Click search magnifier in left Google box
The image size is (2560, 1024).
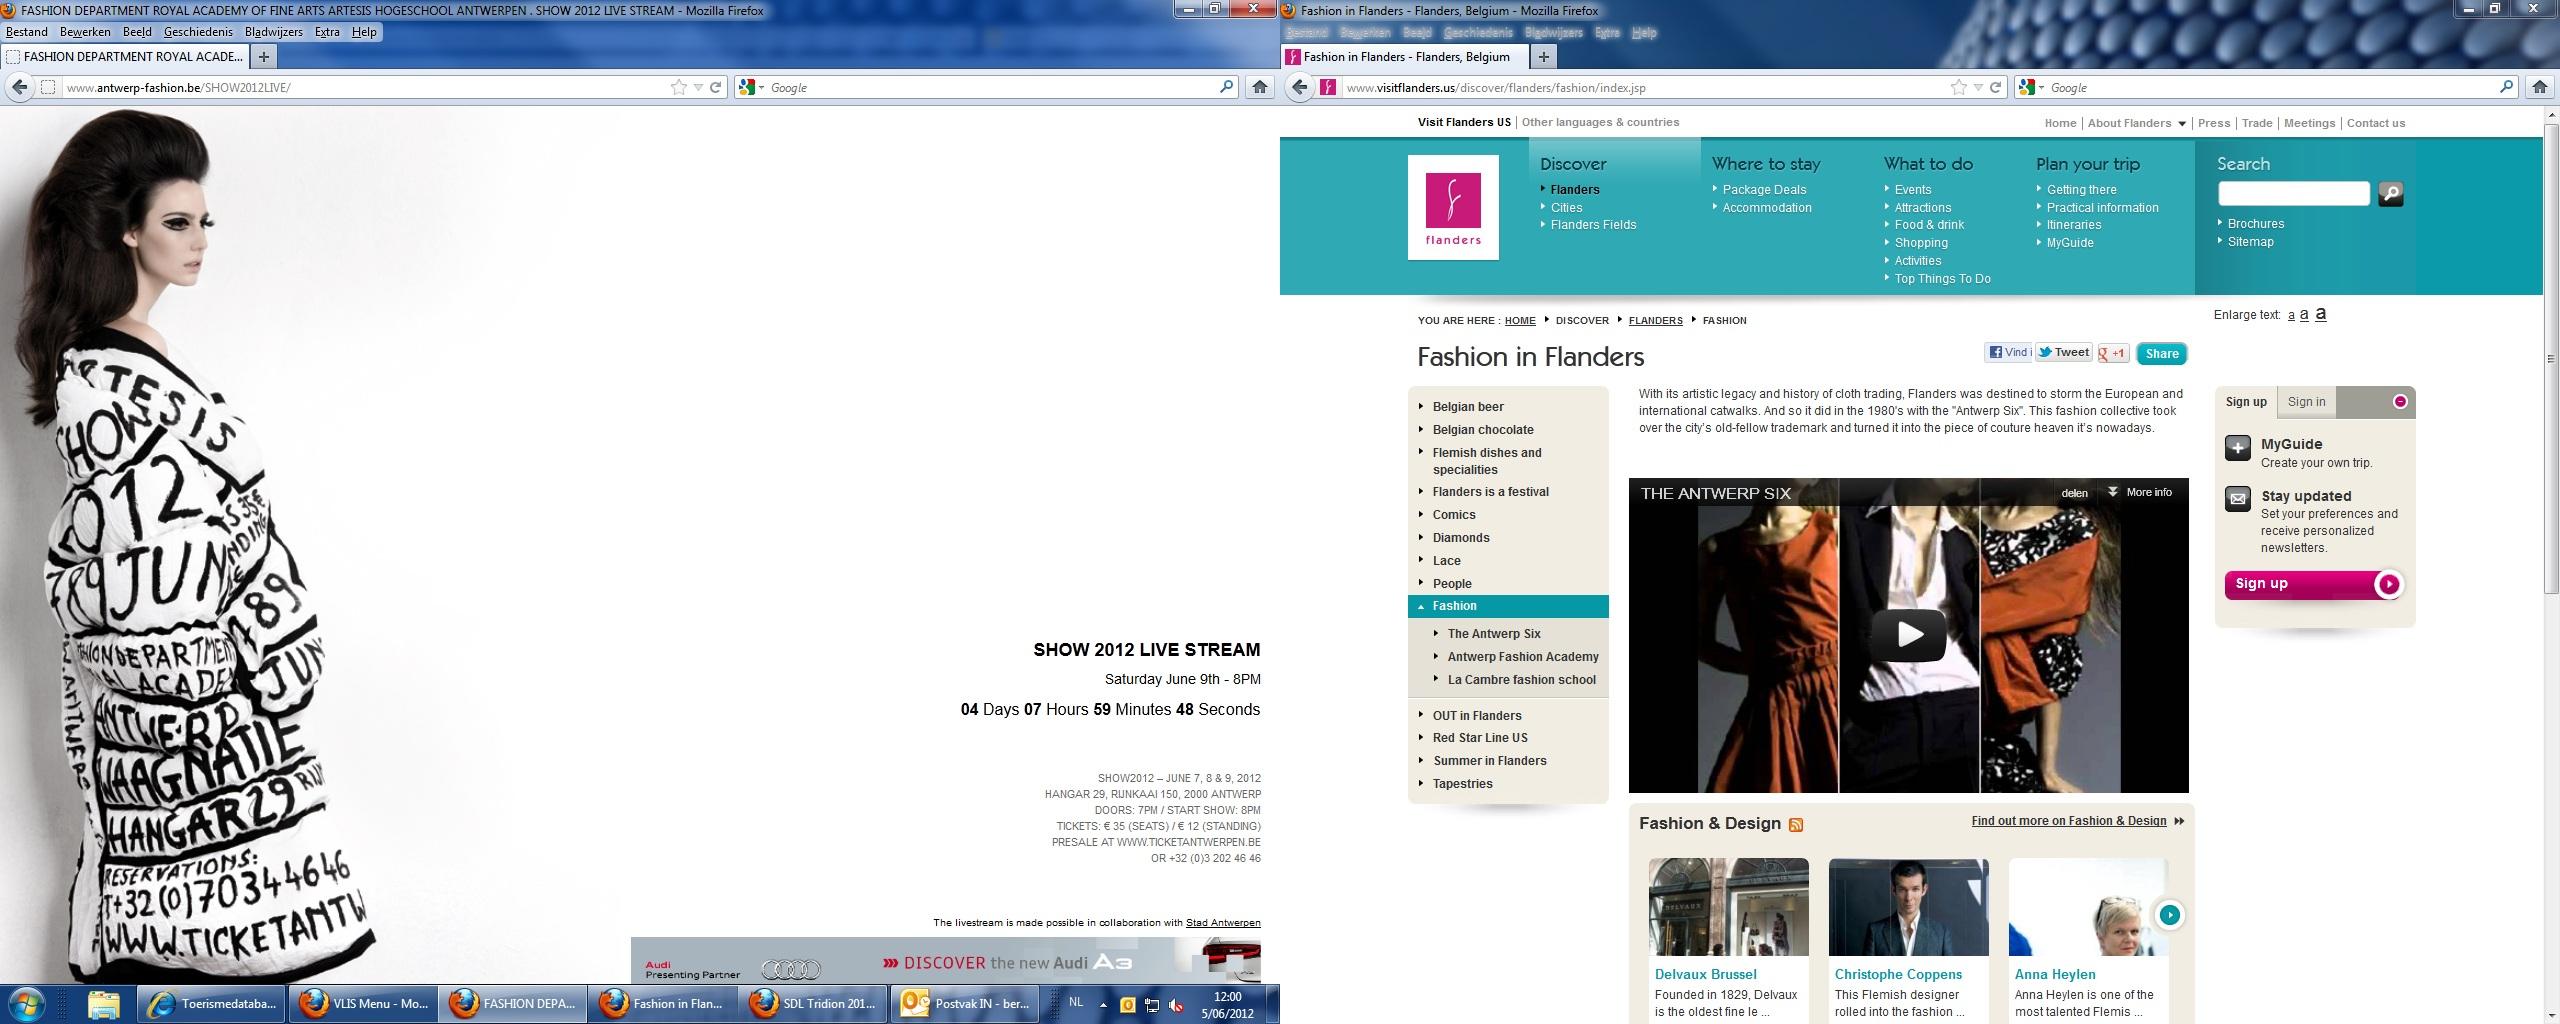tap(1226, 87)
